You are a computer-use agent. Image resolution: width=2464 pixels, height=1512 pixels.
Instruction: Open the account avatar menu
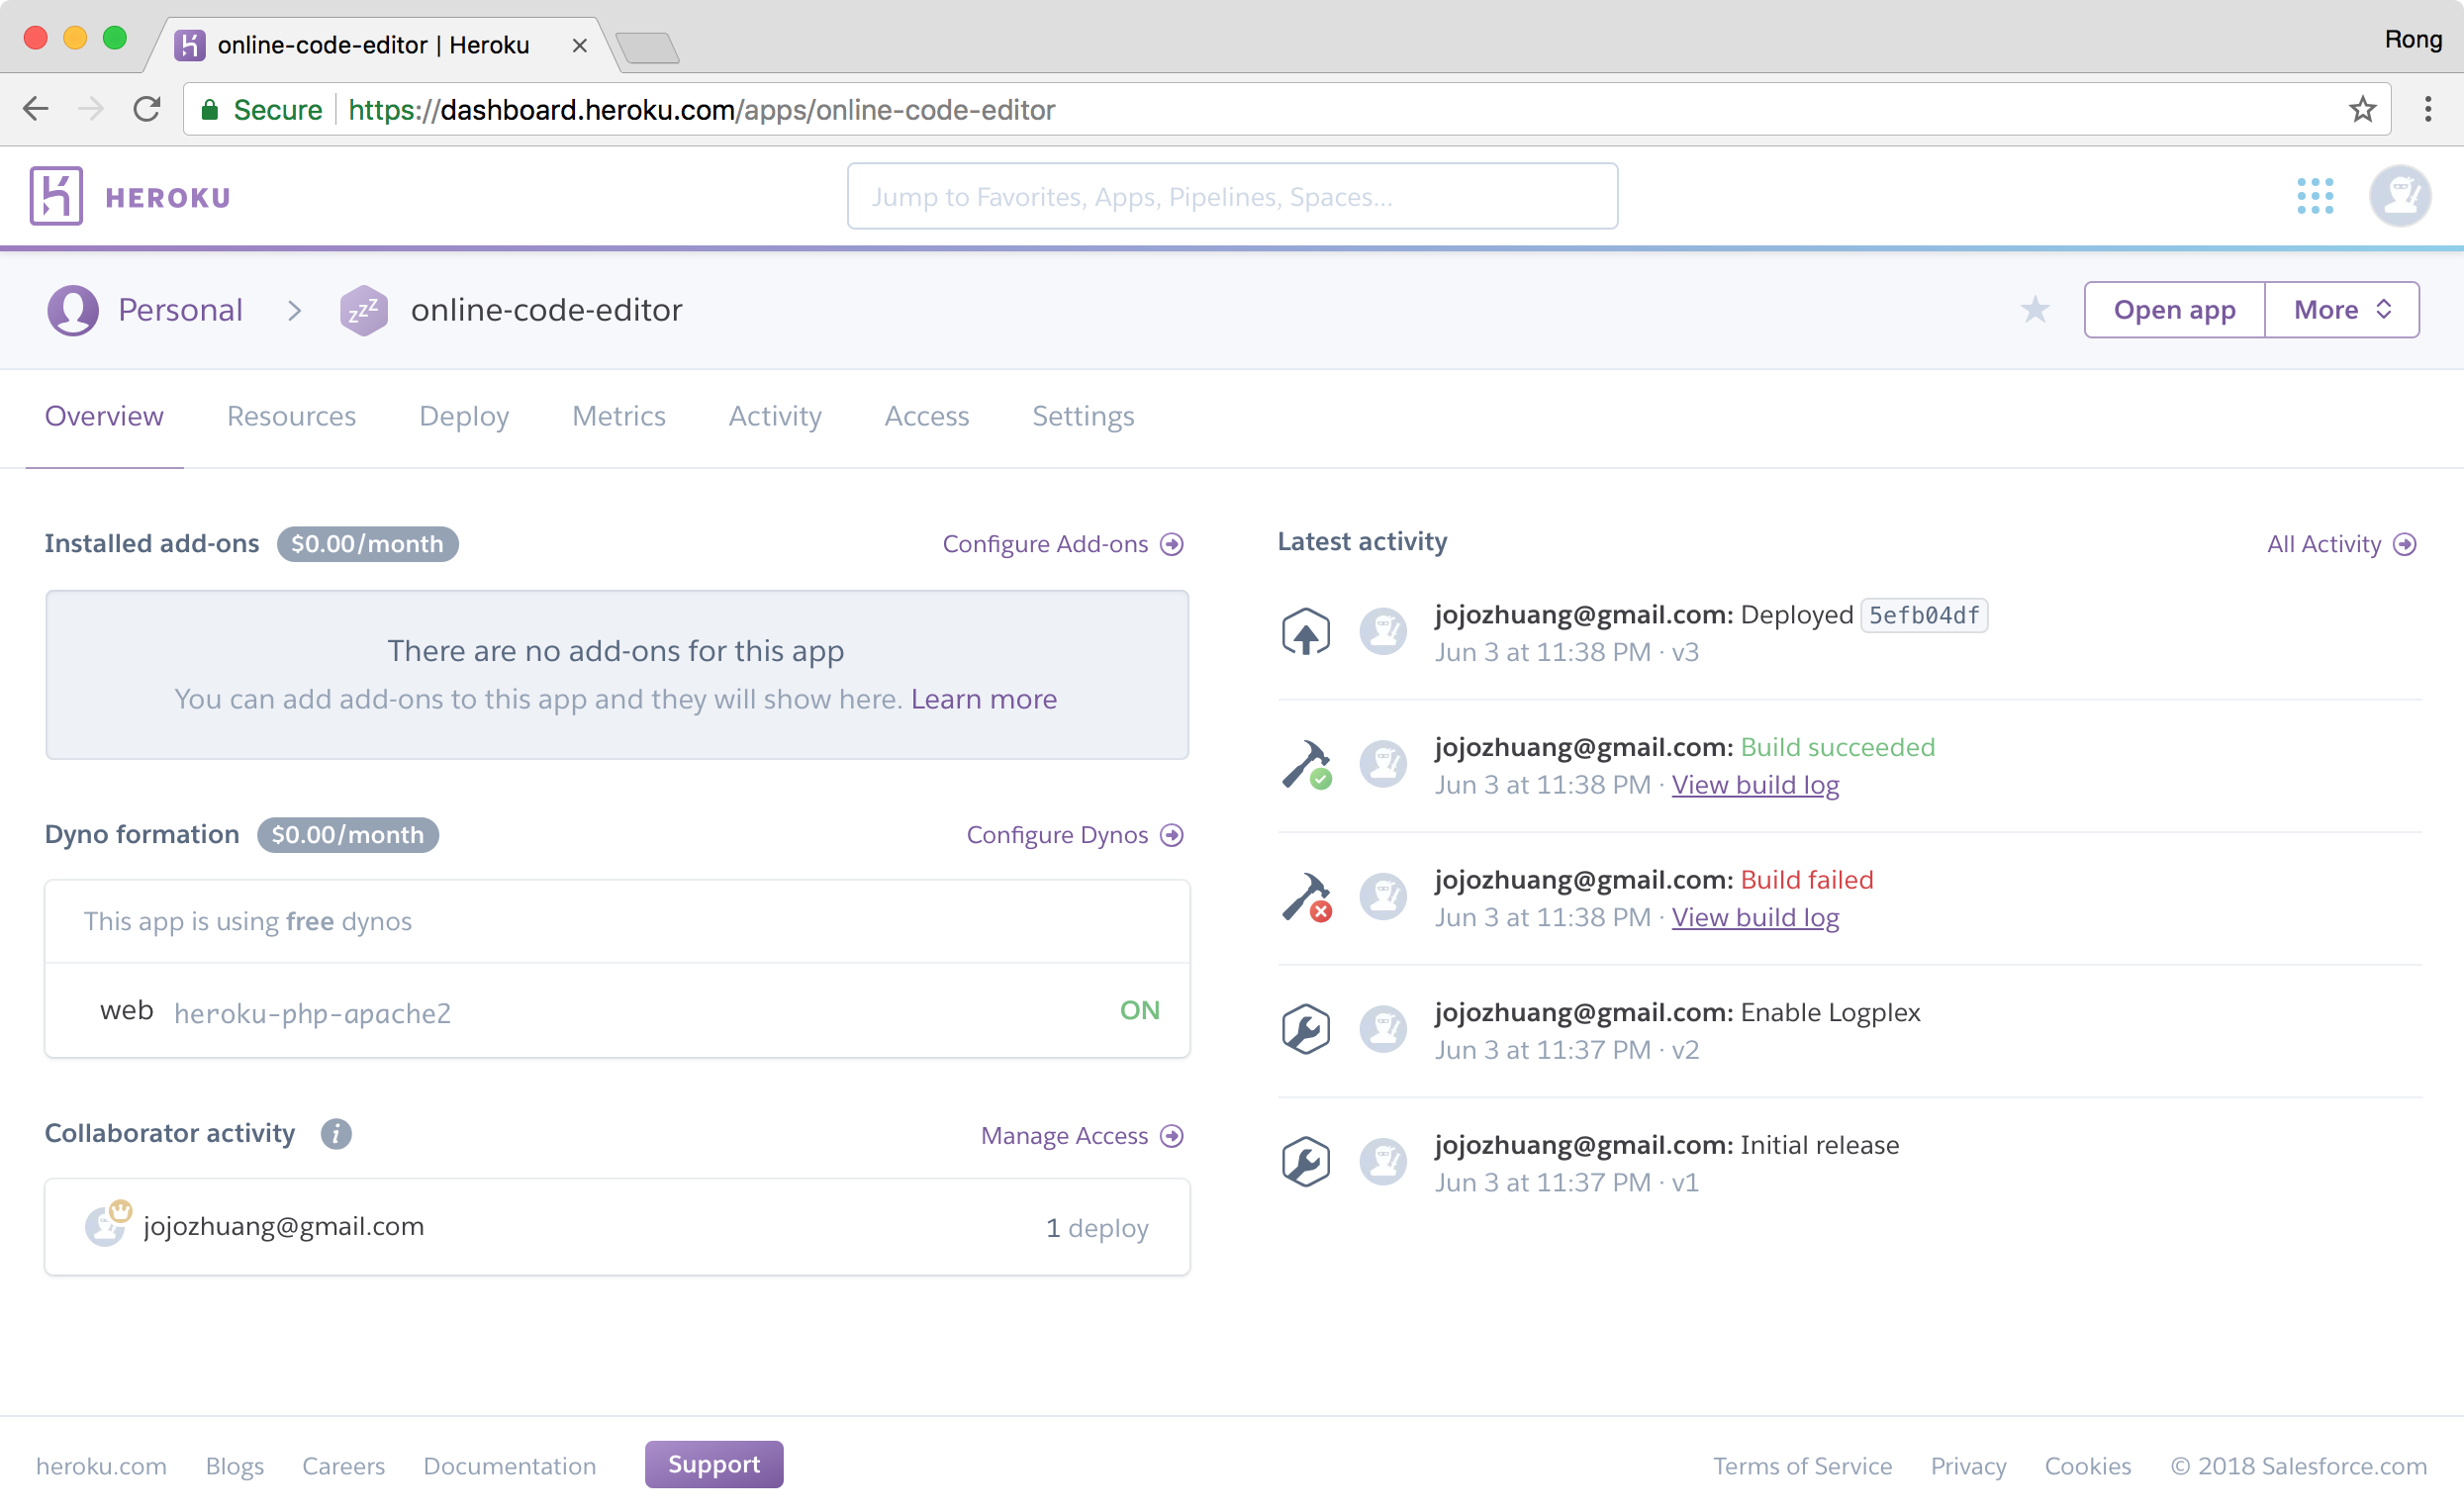2399,196
